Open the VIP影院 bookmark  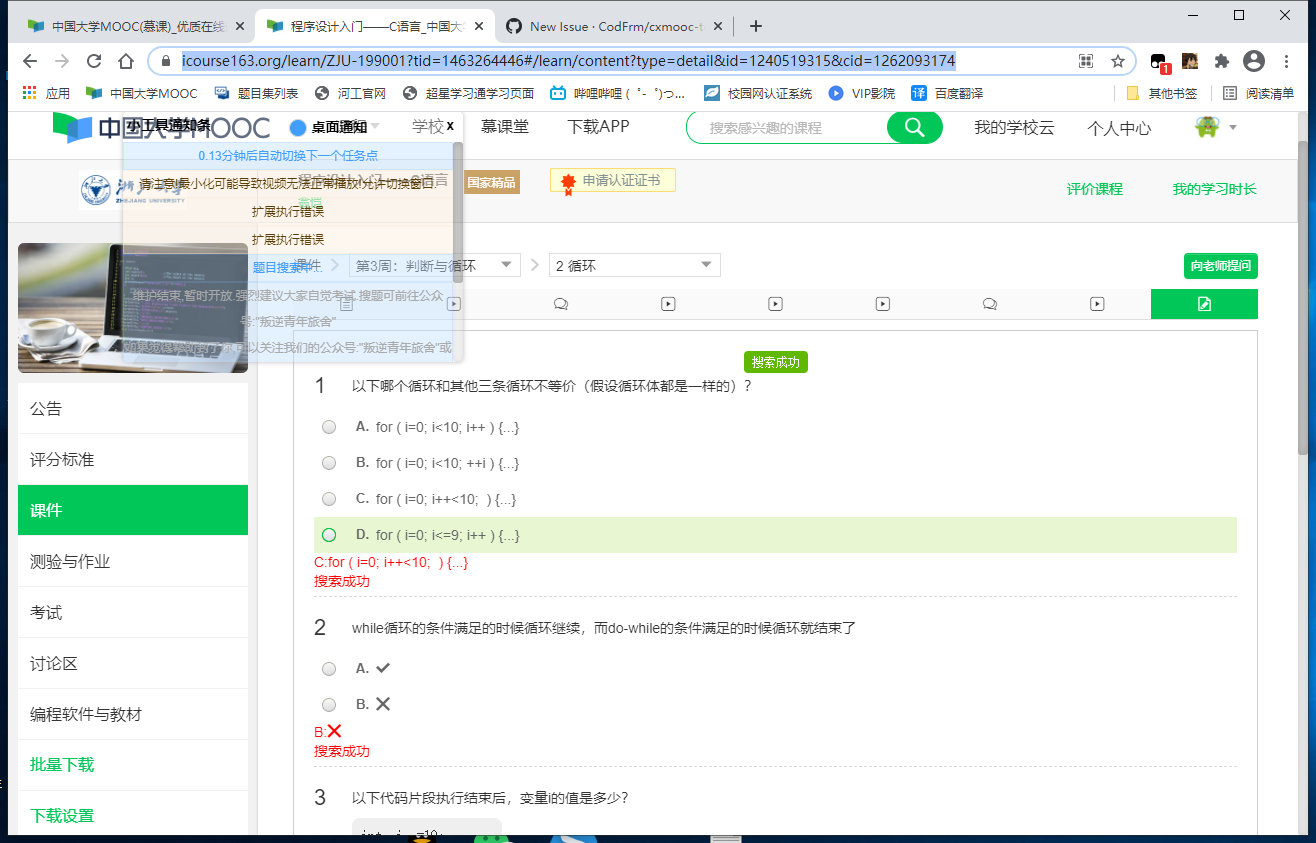[861, 93]
